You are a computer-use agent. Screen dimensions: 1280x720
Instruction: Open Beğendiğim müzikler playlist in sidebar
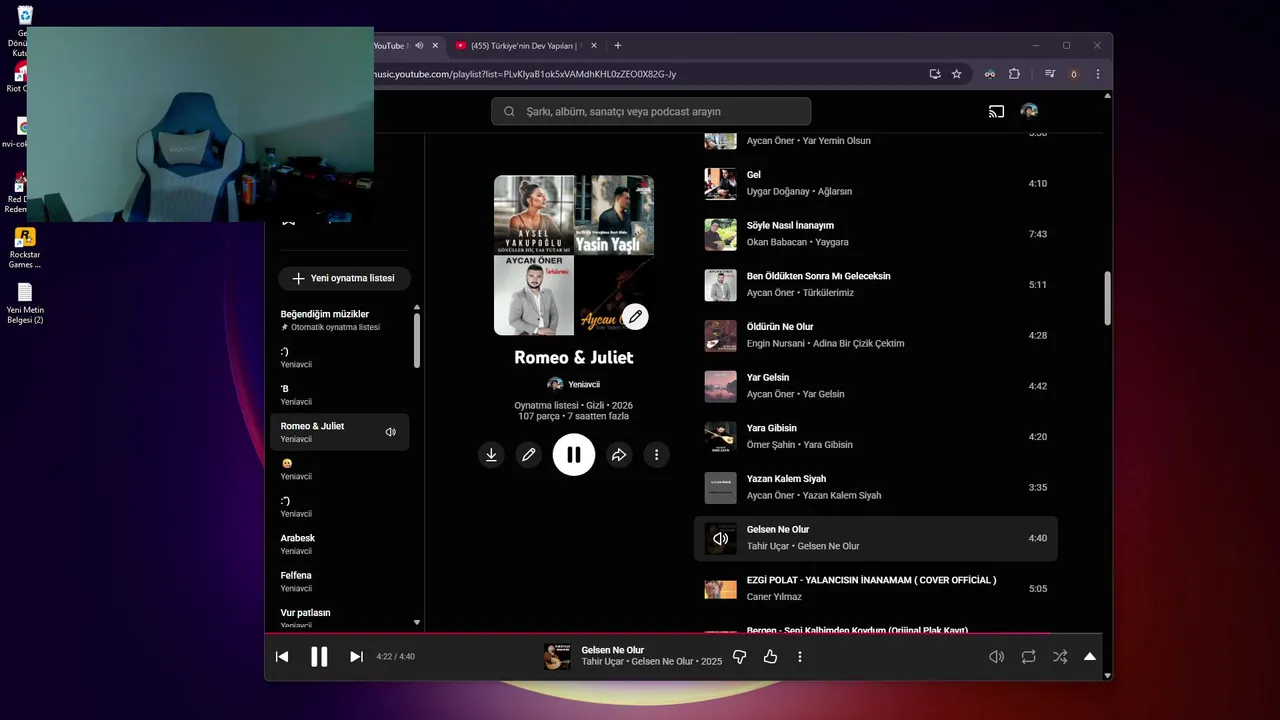click(x=339, y=320)
